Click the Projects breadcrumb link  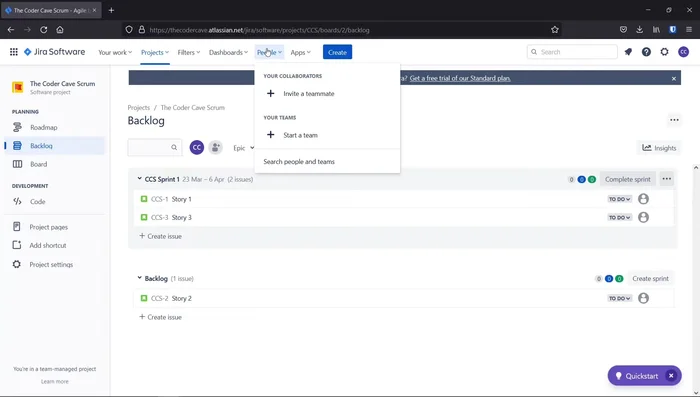(138, 108)
